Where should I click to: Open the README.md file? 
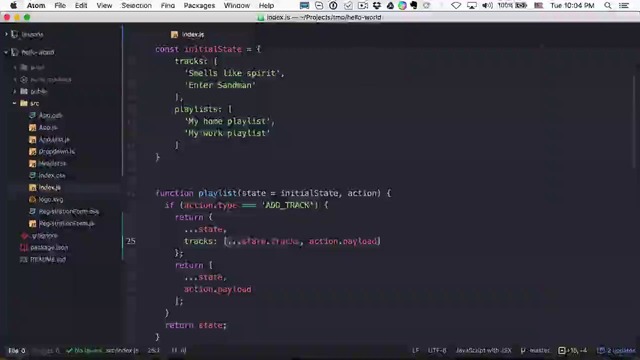coord(48,259)
